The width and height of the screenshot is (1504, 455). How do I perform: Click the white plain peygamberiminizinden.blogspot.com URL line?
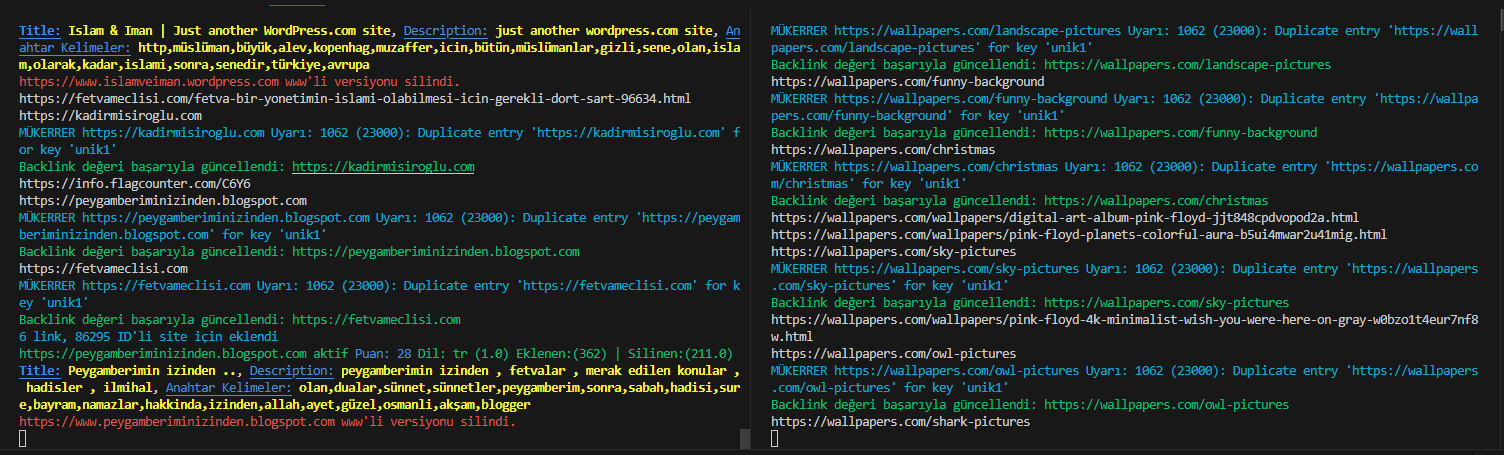click(x=163, y=201)
